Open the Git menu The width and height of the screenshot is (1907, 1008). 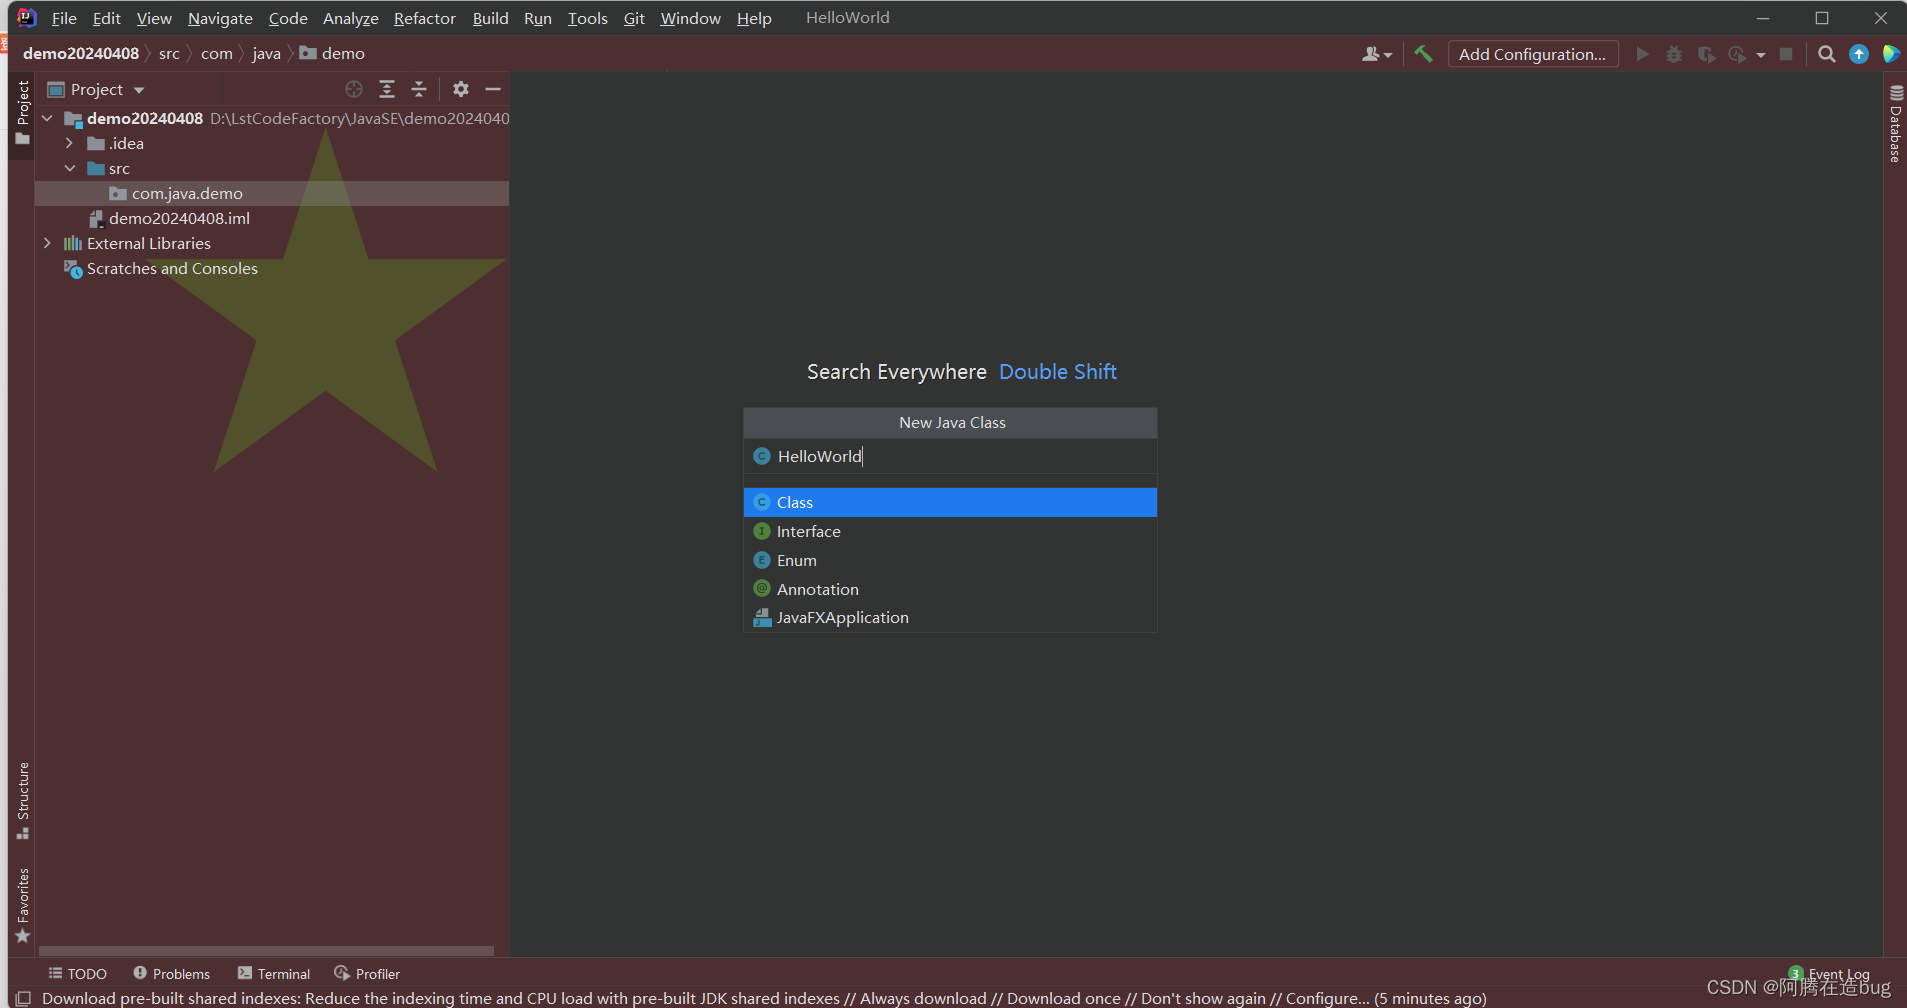click(x=634, y=18)
